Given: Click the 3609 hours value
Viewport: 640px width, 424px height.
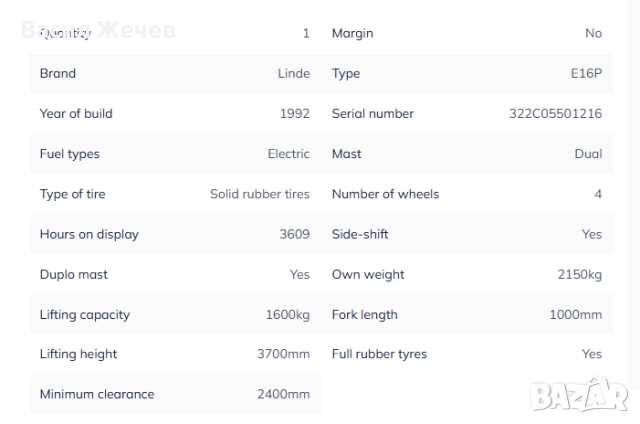Looking at the screenshot, I should [x=295, y=234].
